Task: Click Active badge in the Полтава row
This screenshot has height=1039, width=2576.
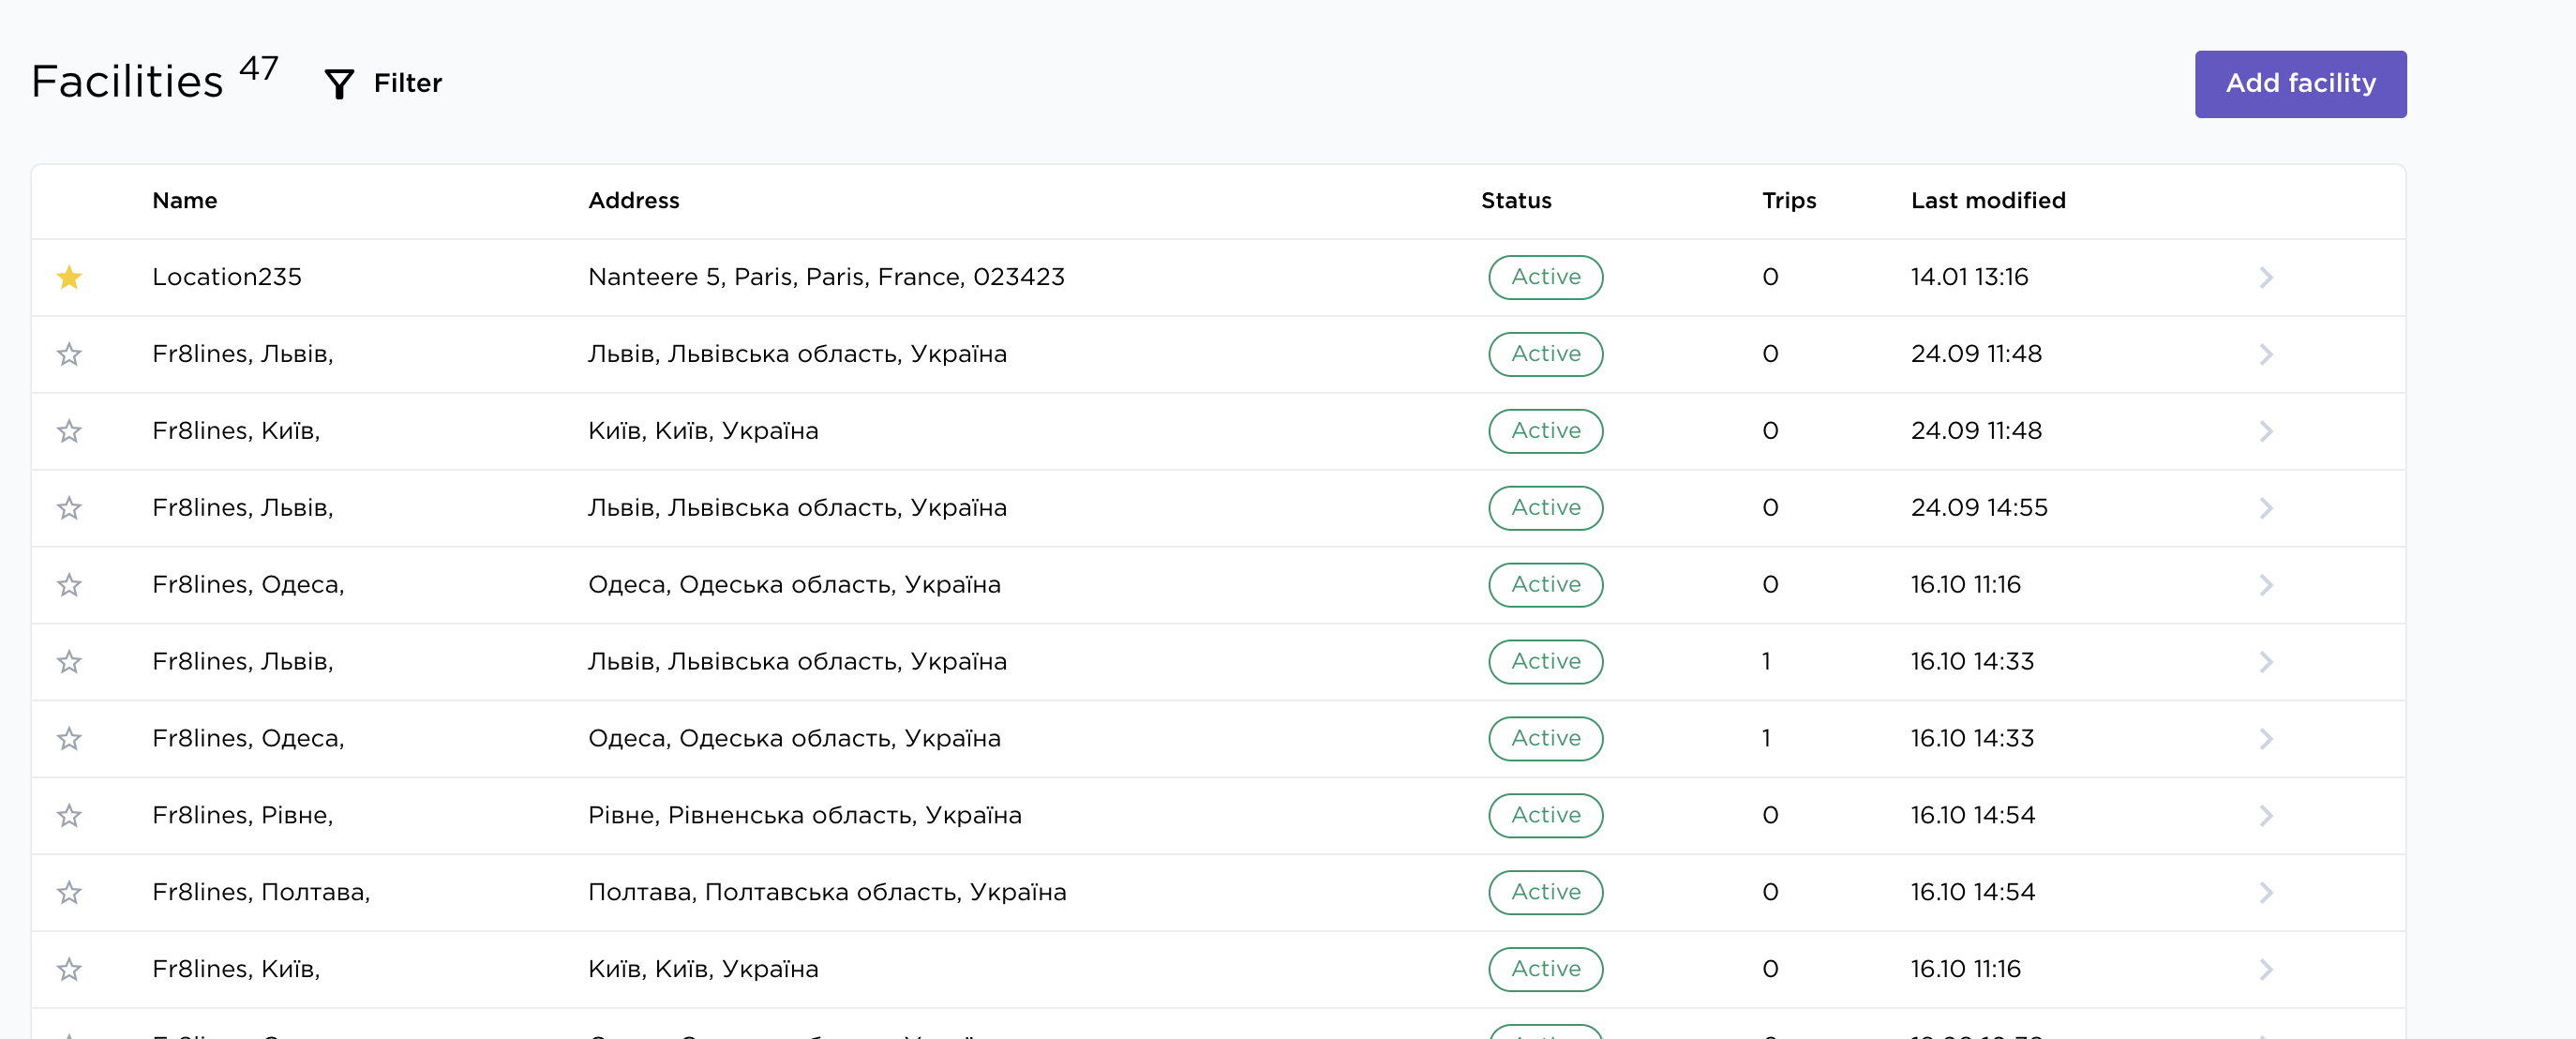Action: 1545,892
